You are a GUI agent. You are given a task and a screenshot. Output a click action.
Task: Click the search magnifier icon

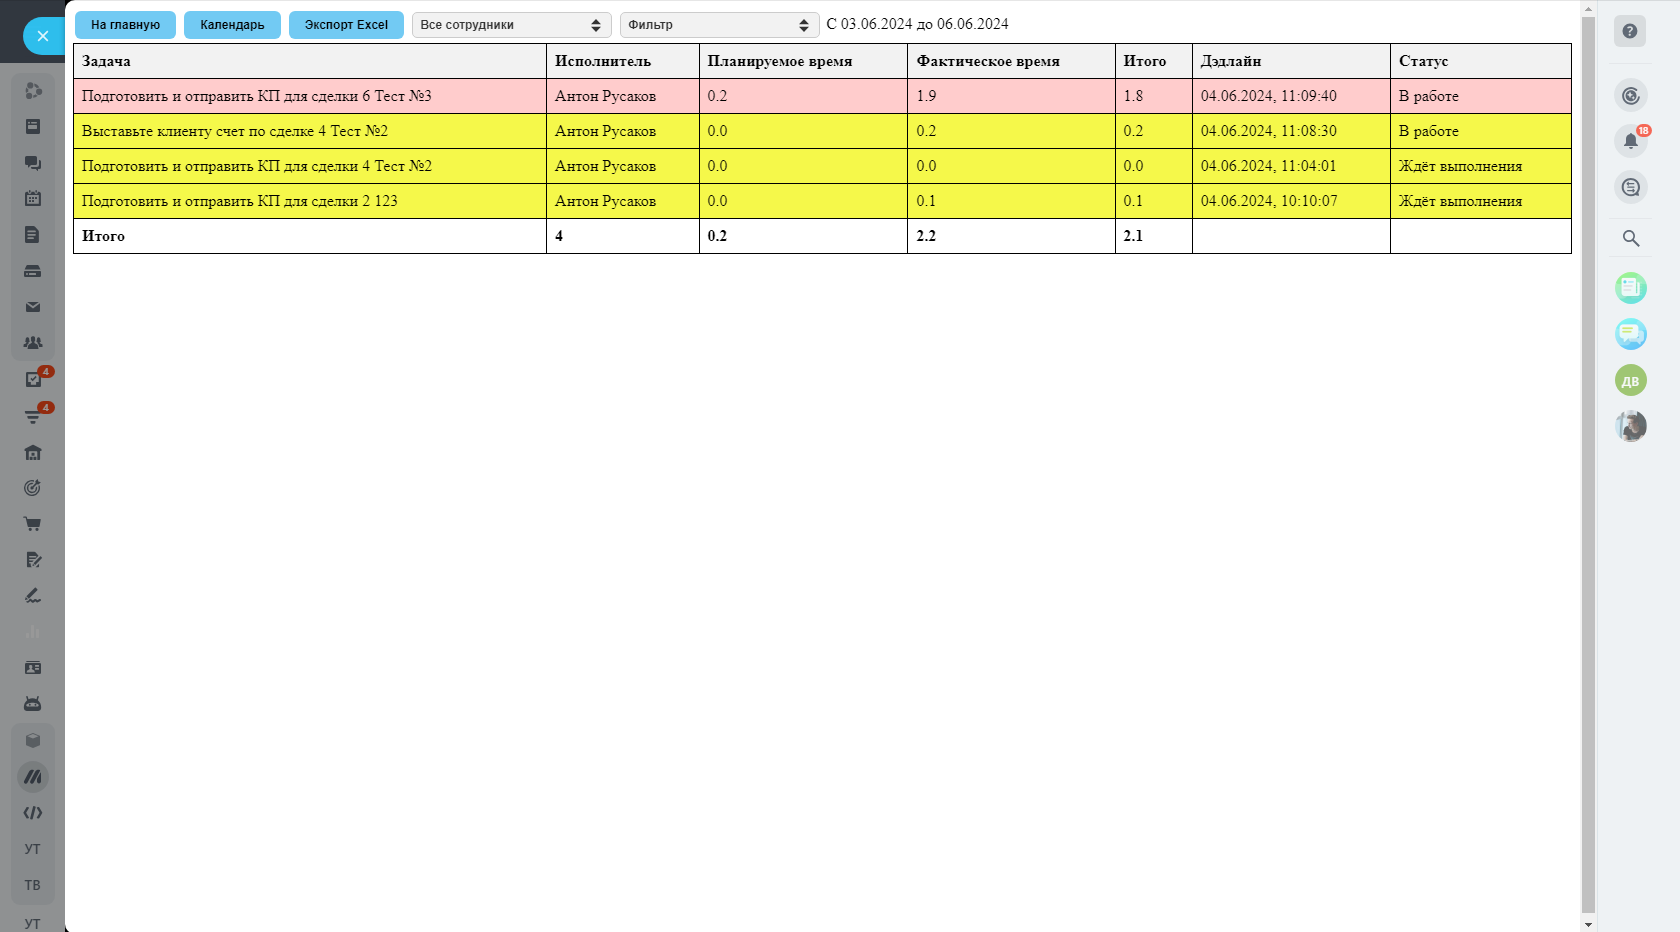click(x=1631, y=238)
